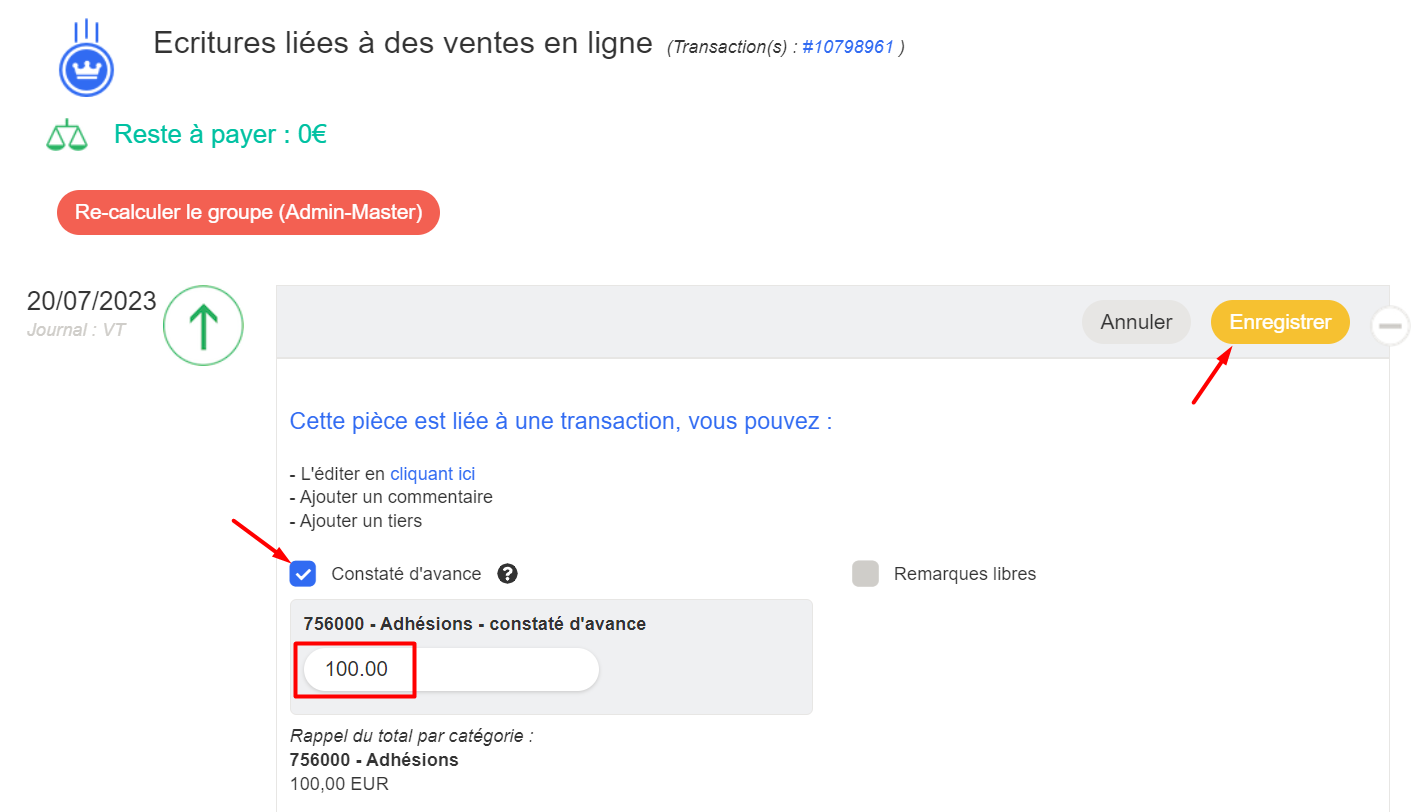
Task: Follow the 'cliquant ici' edit link
Action: (x=433, y=474)
